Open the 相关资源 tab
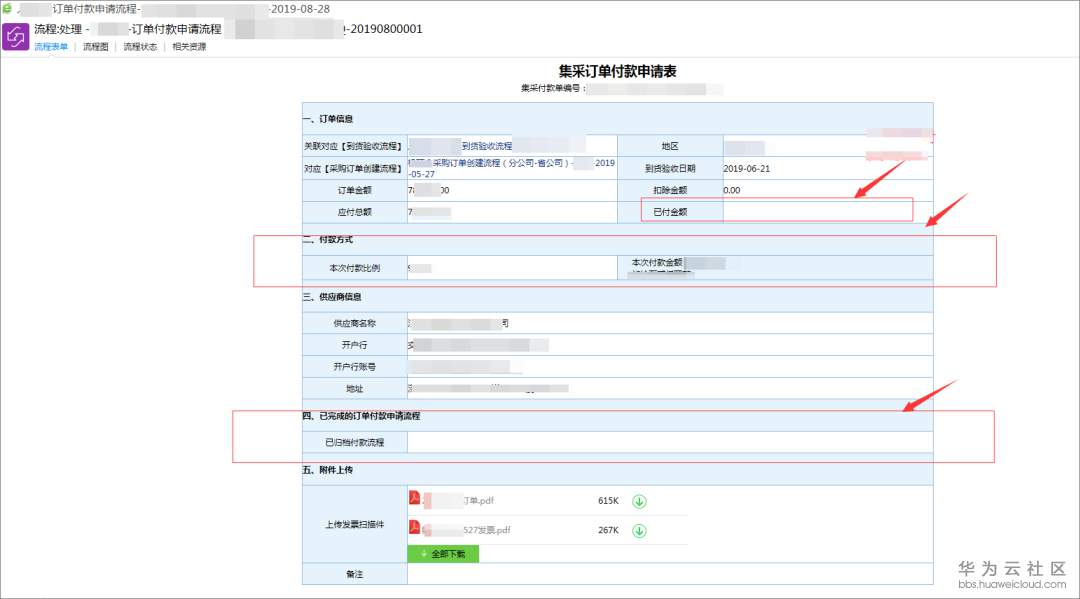This screenshot has height=599, width=1080. click(189, 47)
